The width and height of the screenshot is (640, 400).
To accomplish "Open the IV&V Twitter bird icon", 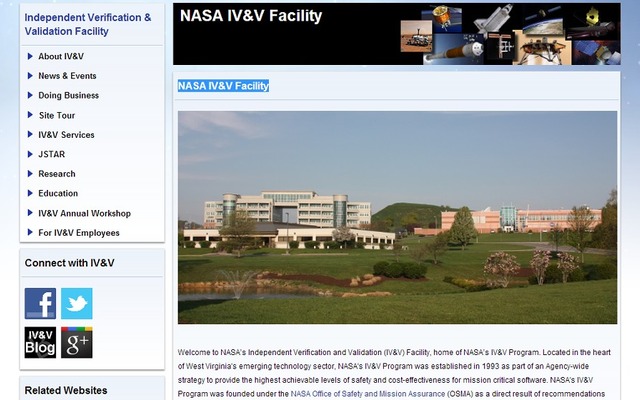I will [x=77, y=304].
